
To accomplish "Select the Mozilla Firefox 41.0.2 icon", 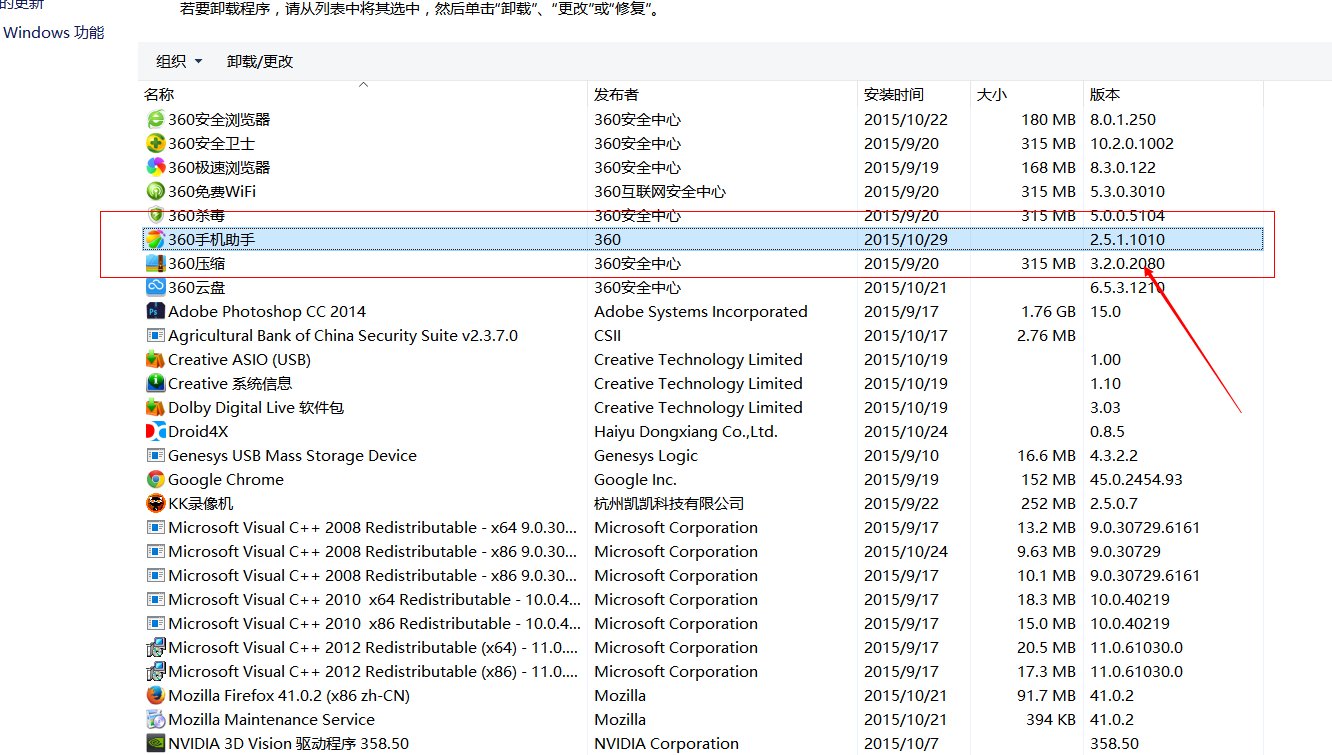I will (156, 695).
